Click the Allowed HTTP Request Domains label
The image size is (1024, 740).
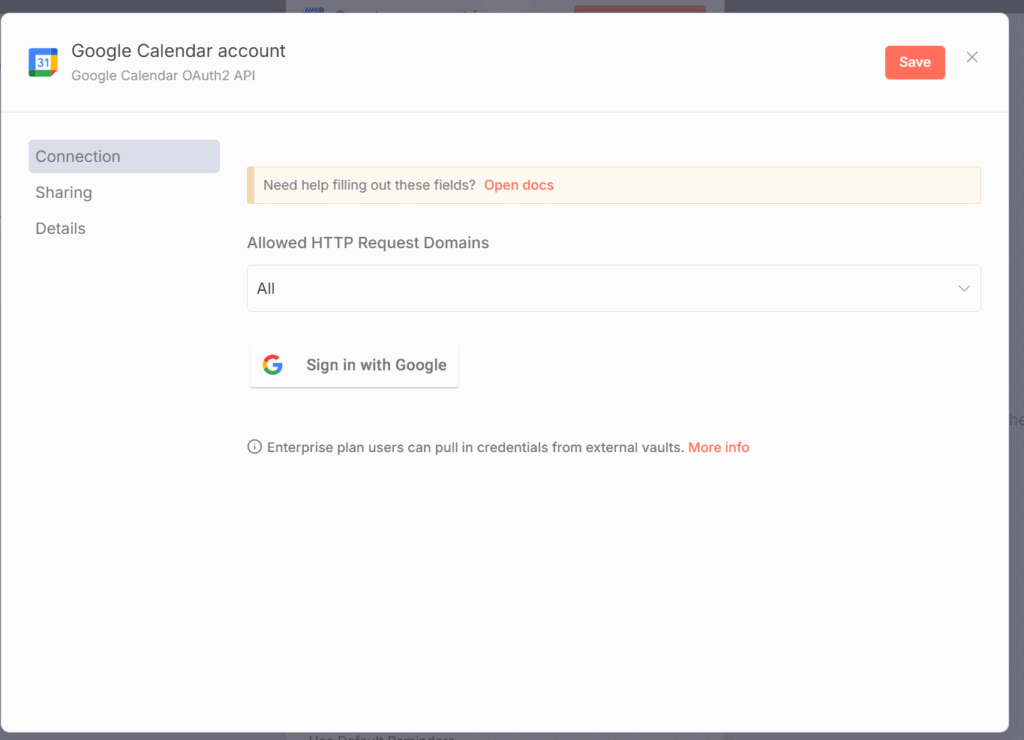[x=368, y=243]
